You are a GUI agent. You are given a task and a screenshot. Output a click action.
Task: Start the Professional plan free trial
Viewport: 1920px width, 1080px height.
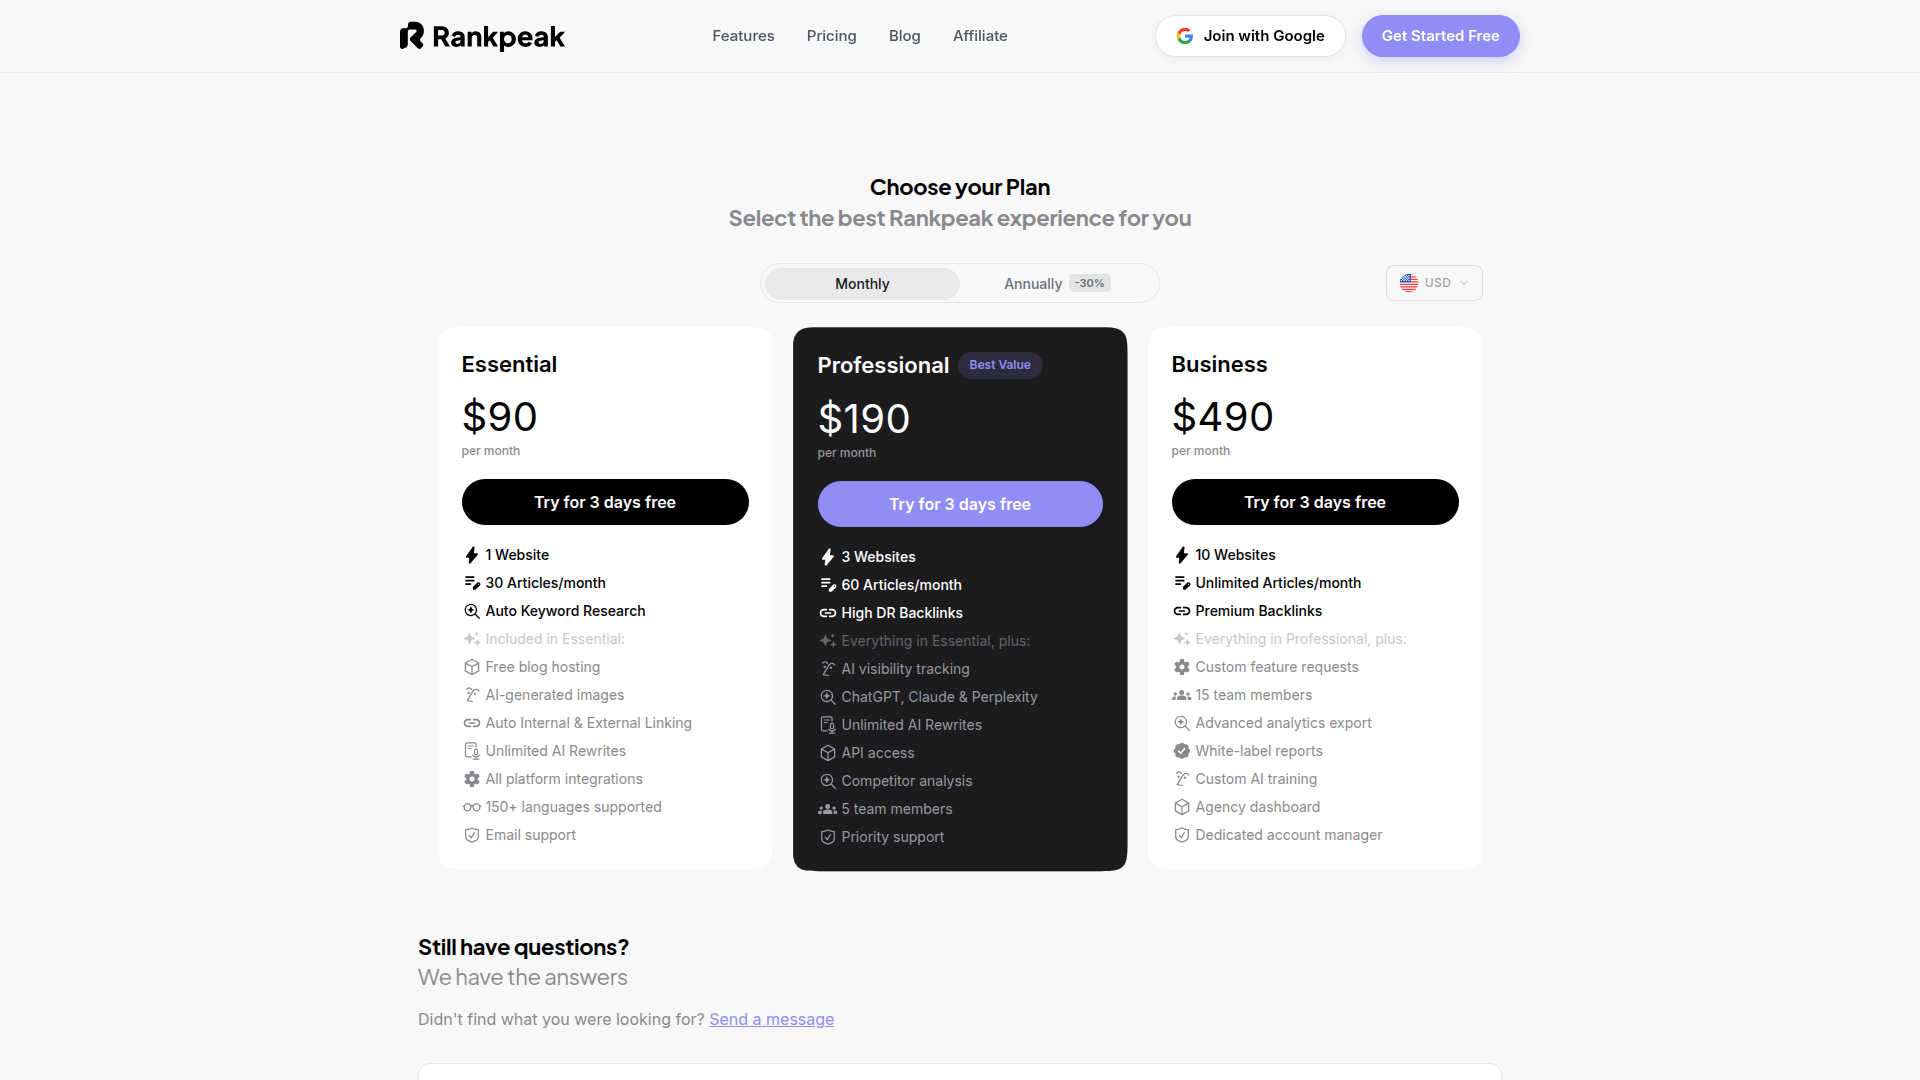960,504
